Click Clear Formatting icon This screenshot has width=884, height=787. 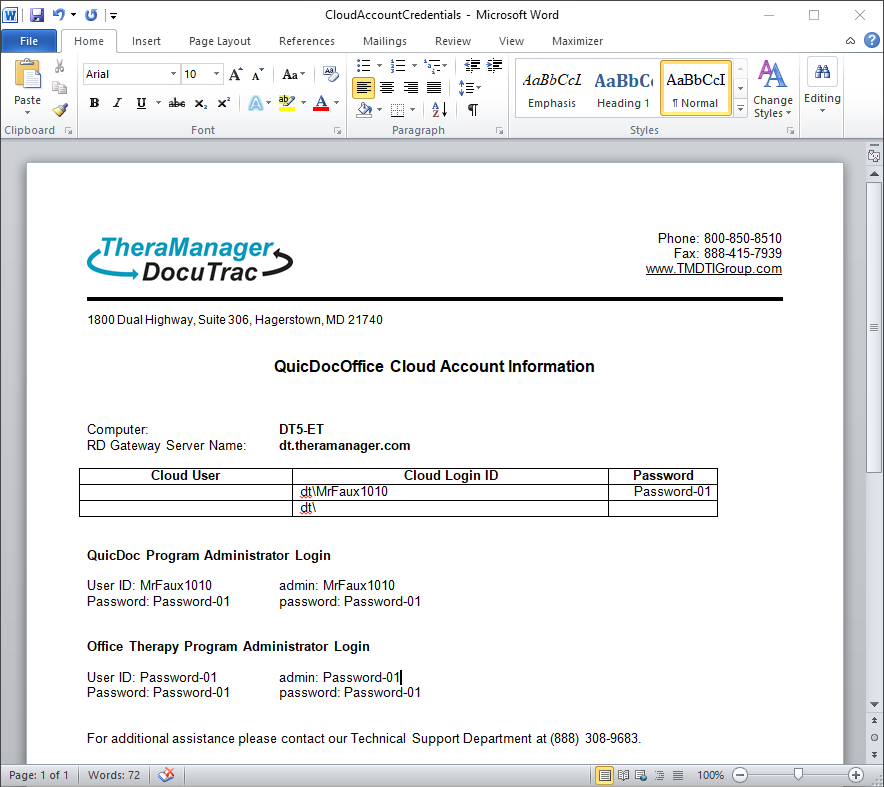coord(330,74)
